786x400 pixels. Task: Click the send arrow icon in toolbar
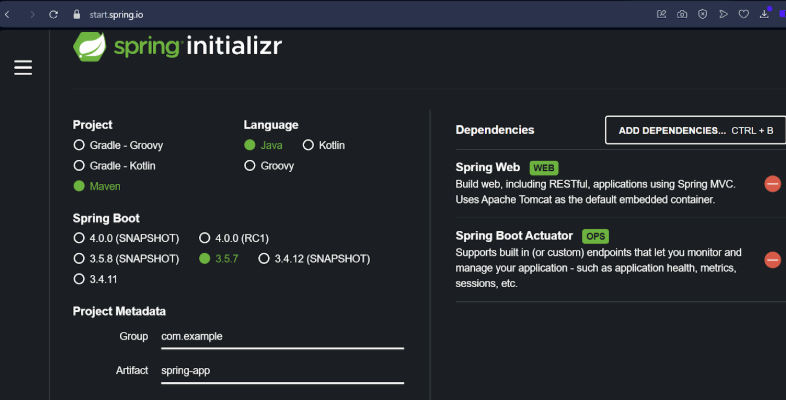point(723,14)
